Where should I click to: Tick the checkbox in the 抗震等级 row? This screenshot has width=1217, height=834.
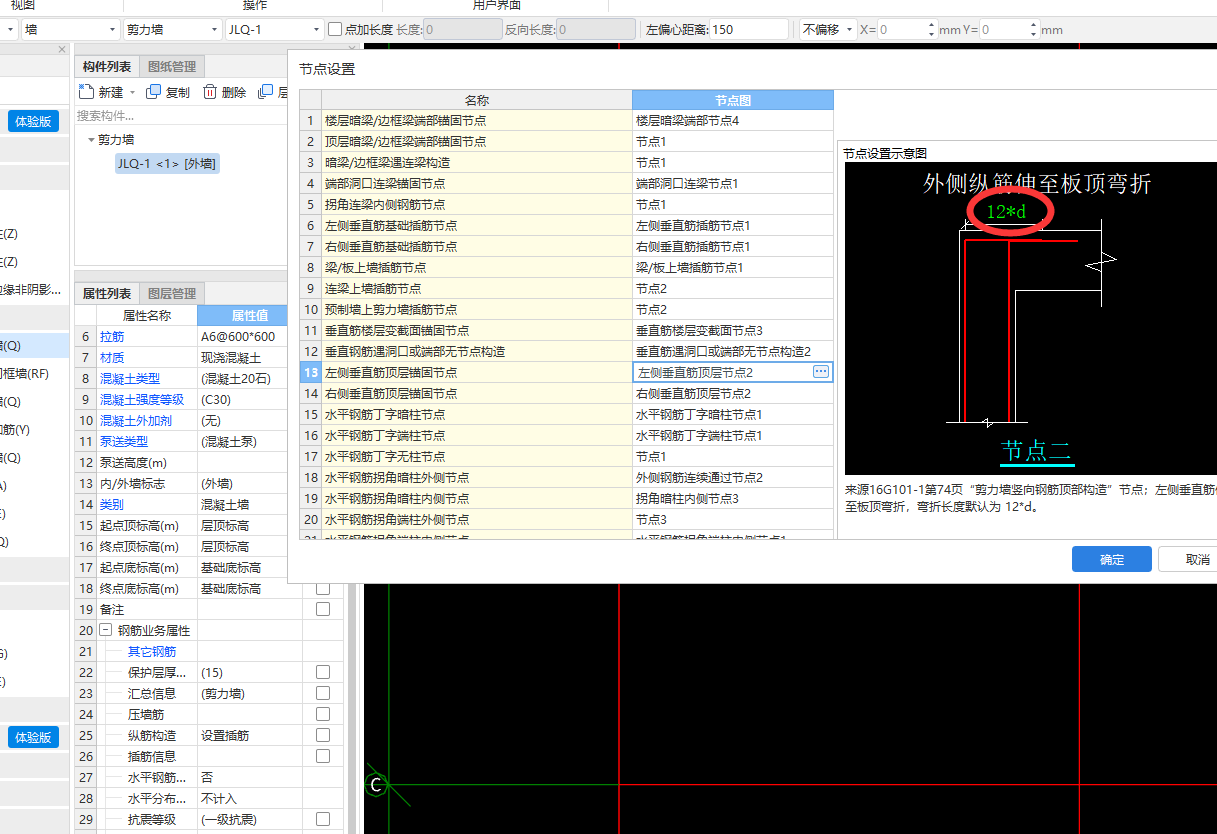click(x=323, y=819)
